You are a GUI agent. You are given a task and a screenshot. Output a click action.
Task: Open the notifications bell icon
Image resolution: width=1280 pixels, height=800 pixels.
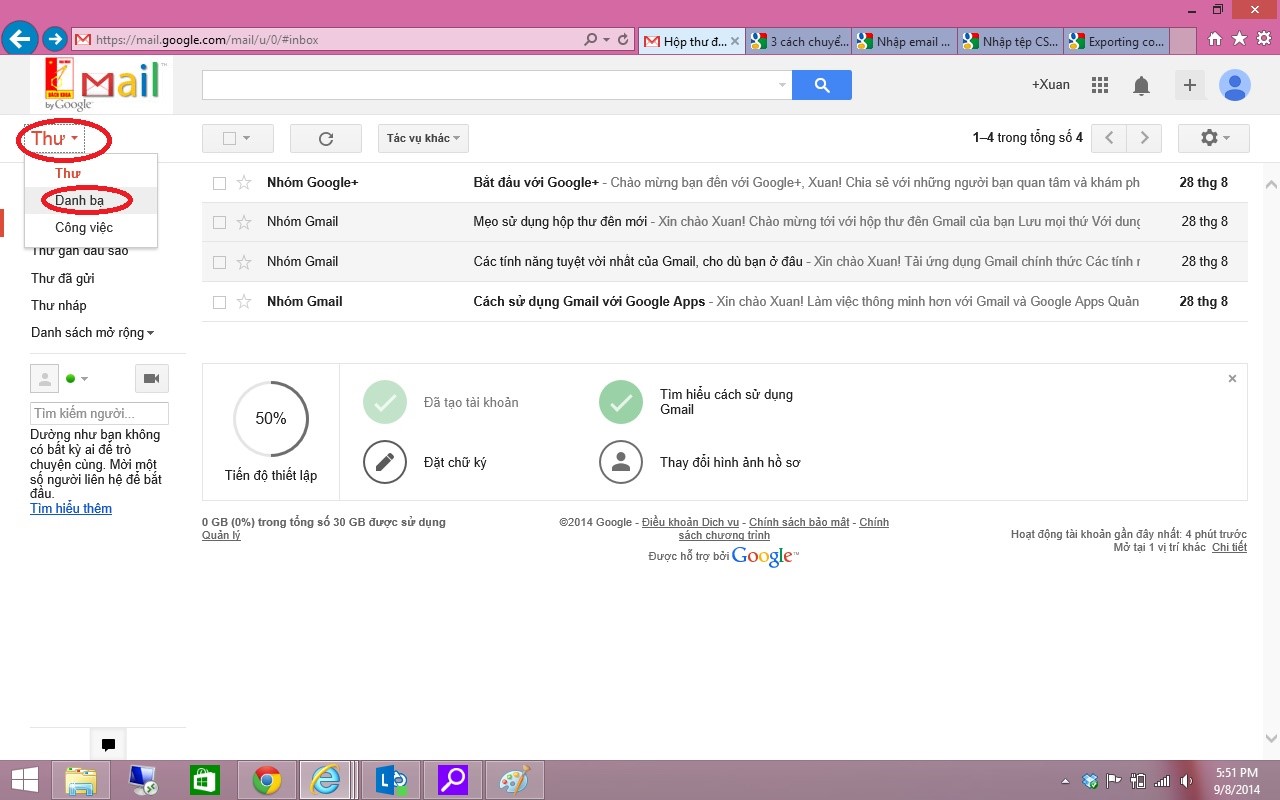tap(1141, 86)
